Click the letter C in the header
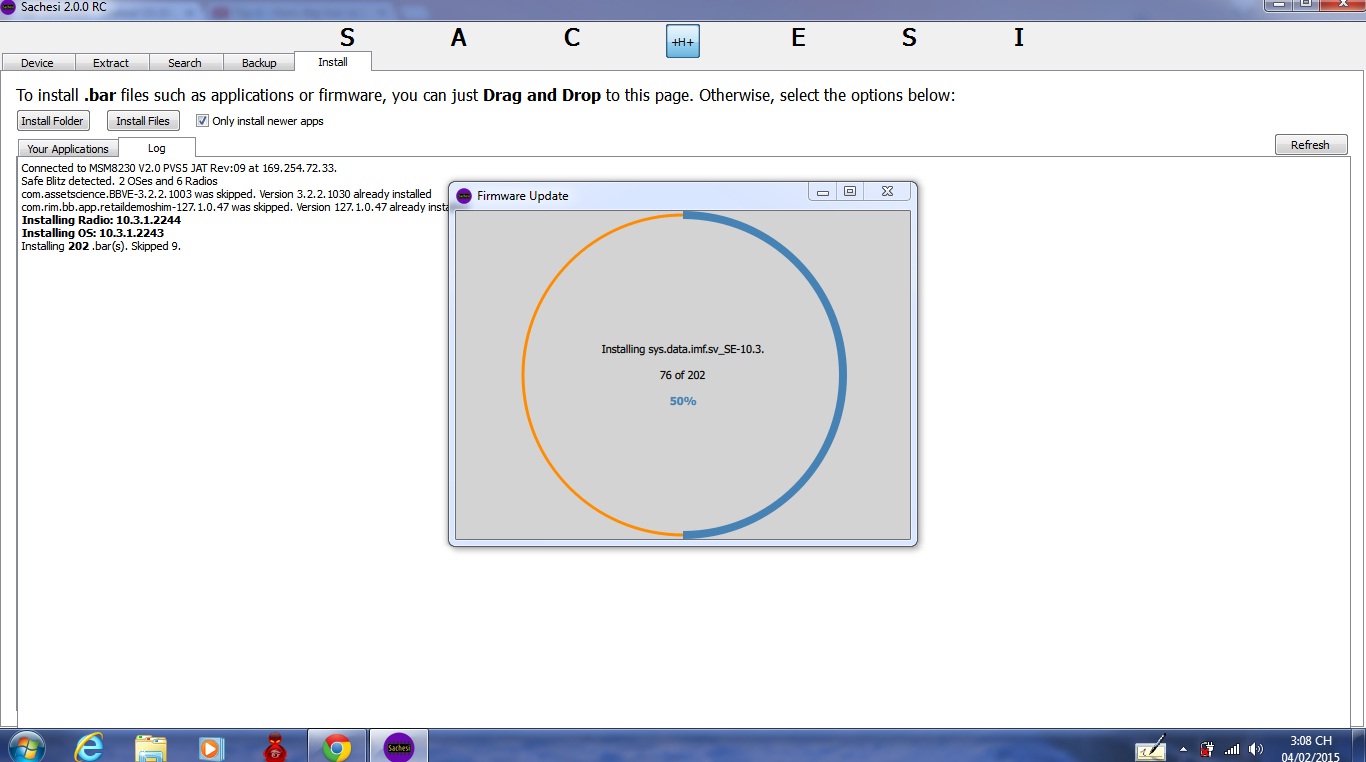Viewport: 1366px width, 762px height. point(572,38)
